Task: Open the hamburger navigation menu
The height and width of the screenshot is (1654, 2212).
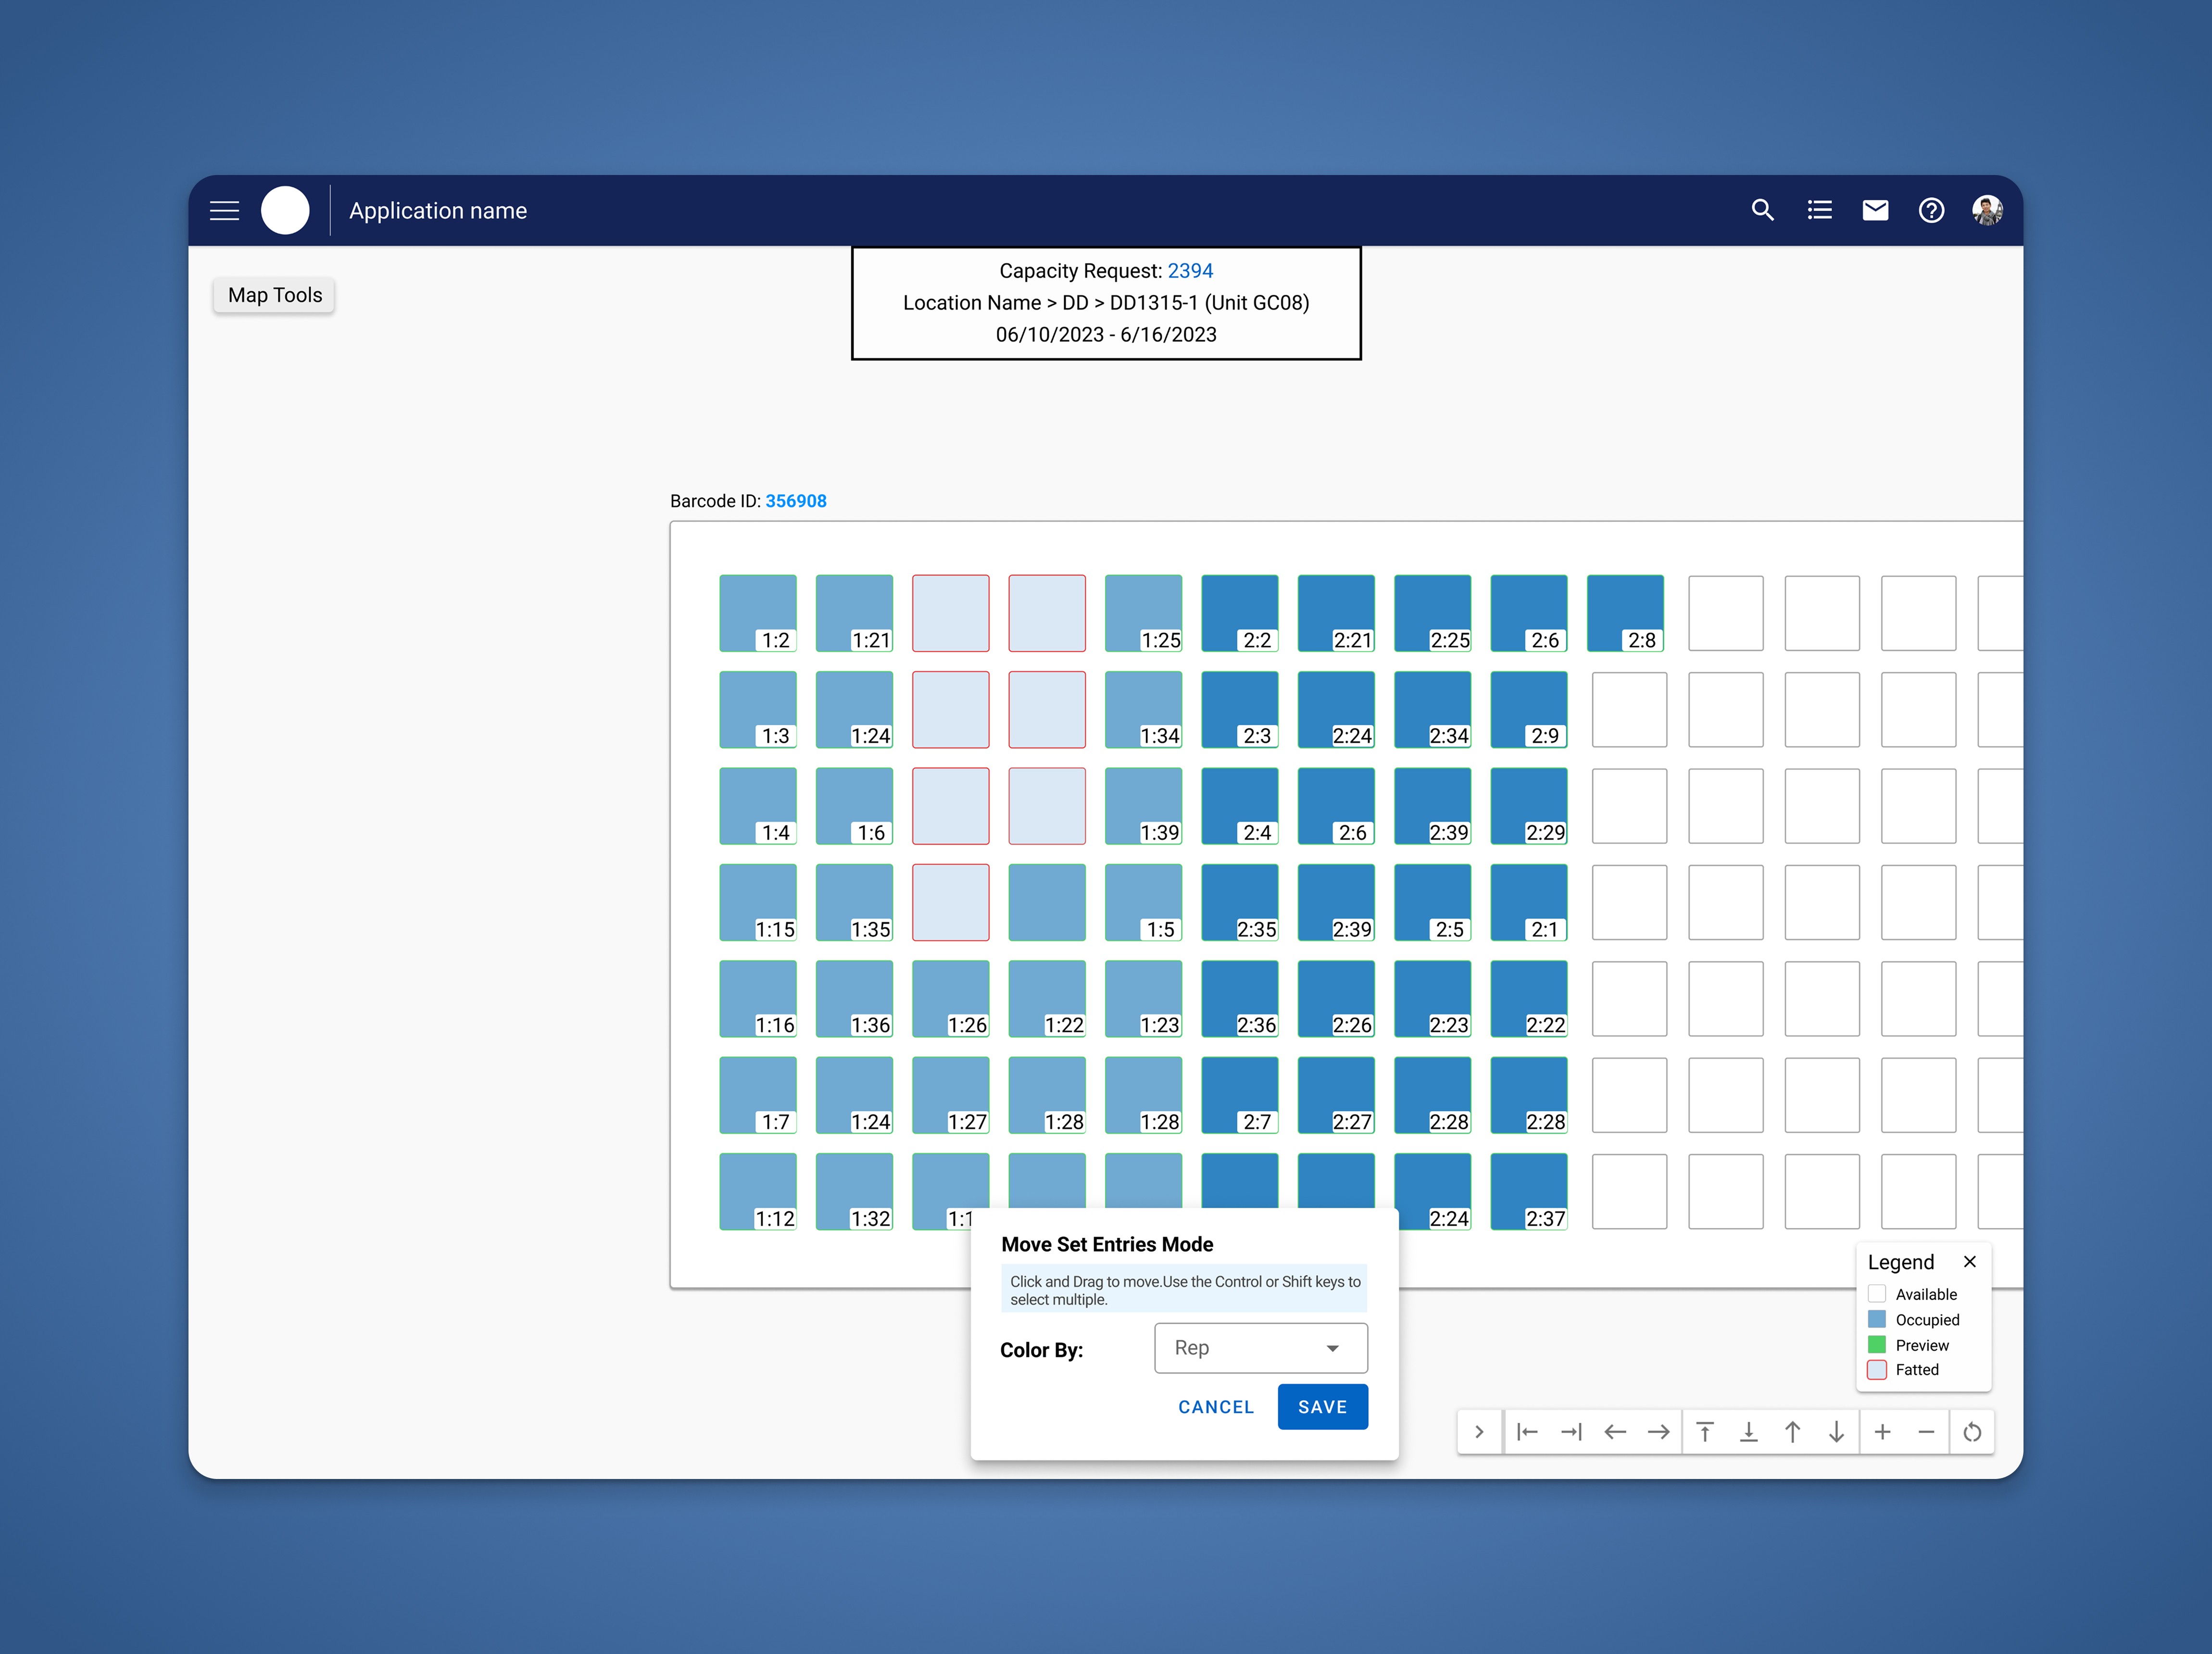Action: [224, 211]
